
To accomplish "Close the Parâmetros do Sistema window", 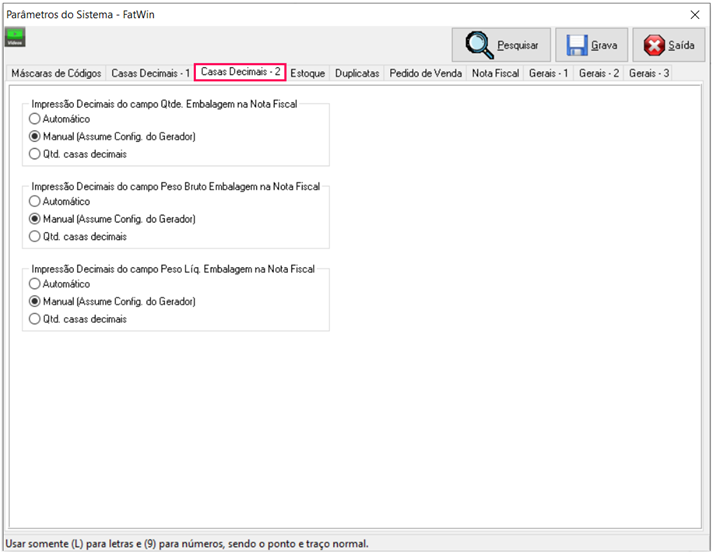I will point(695,15).
